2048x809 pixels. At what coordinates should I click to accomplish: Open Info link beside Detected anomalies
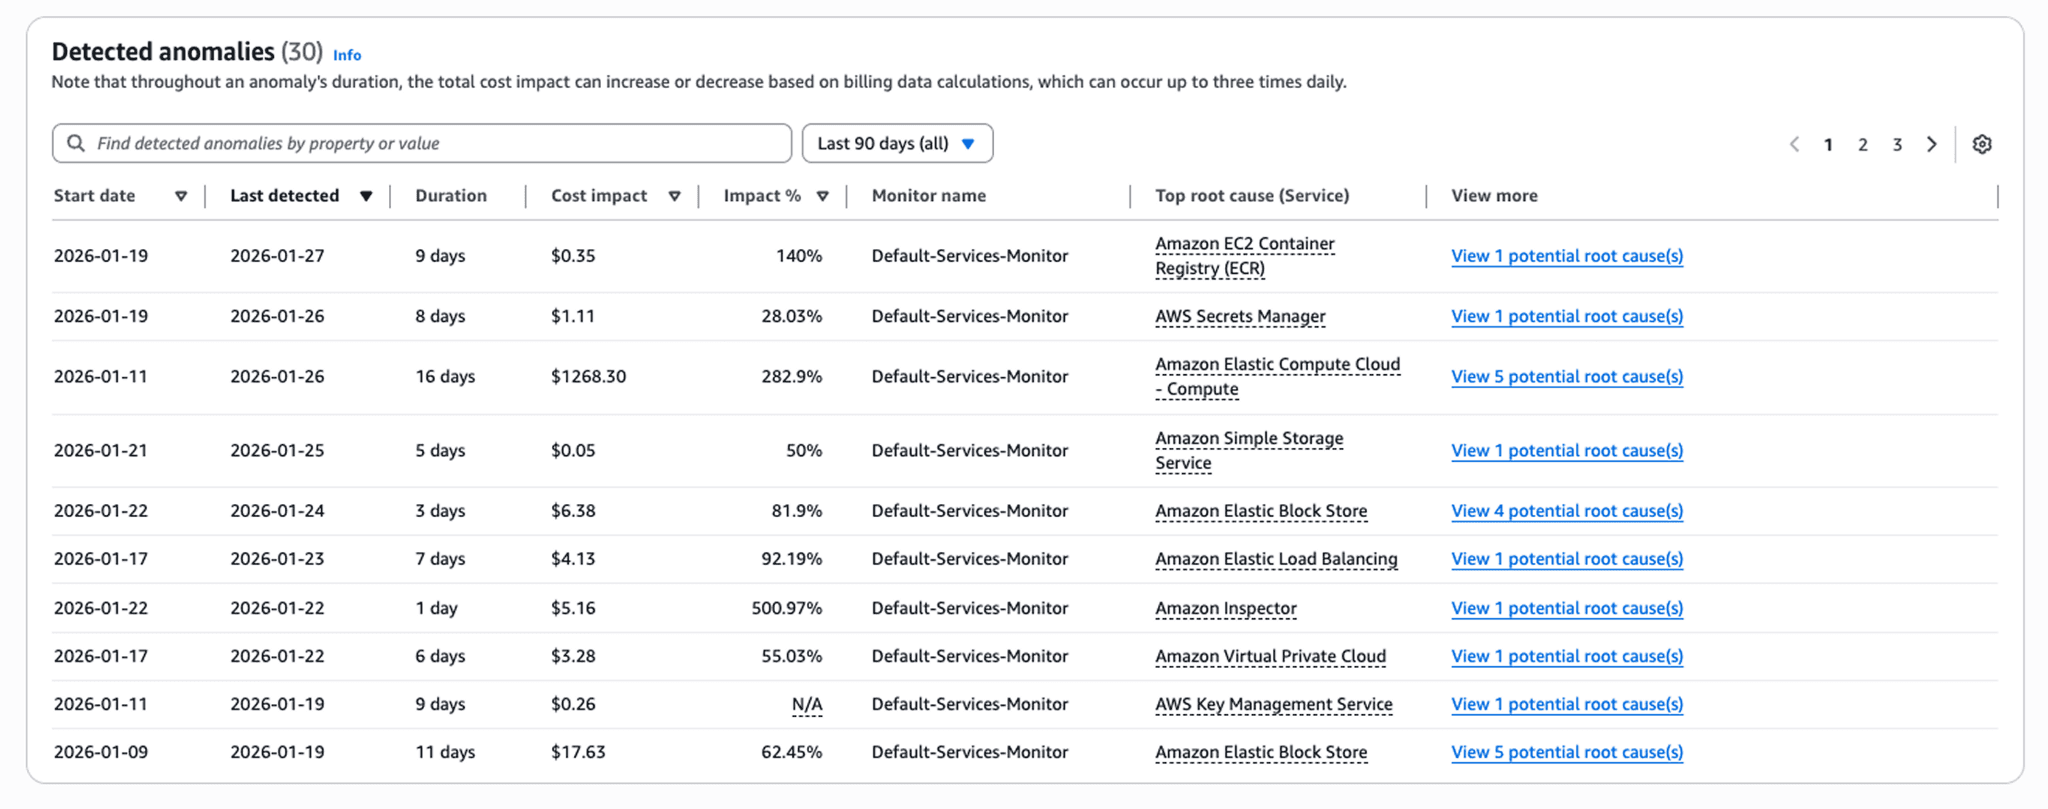click(347, 55)
